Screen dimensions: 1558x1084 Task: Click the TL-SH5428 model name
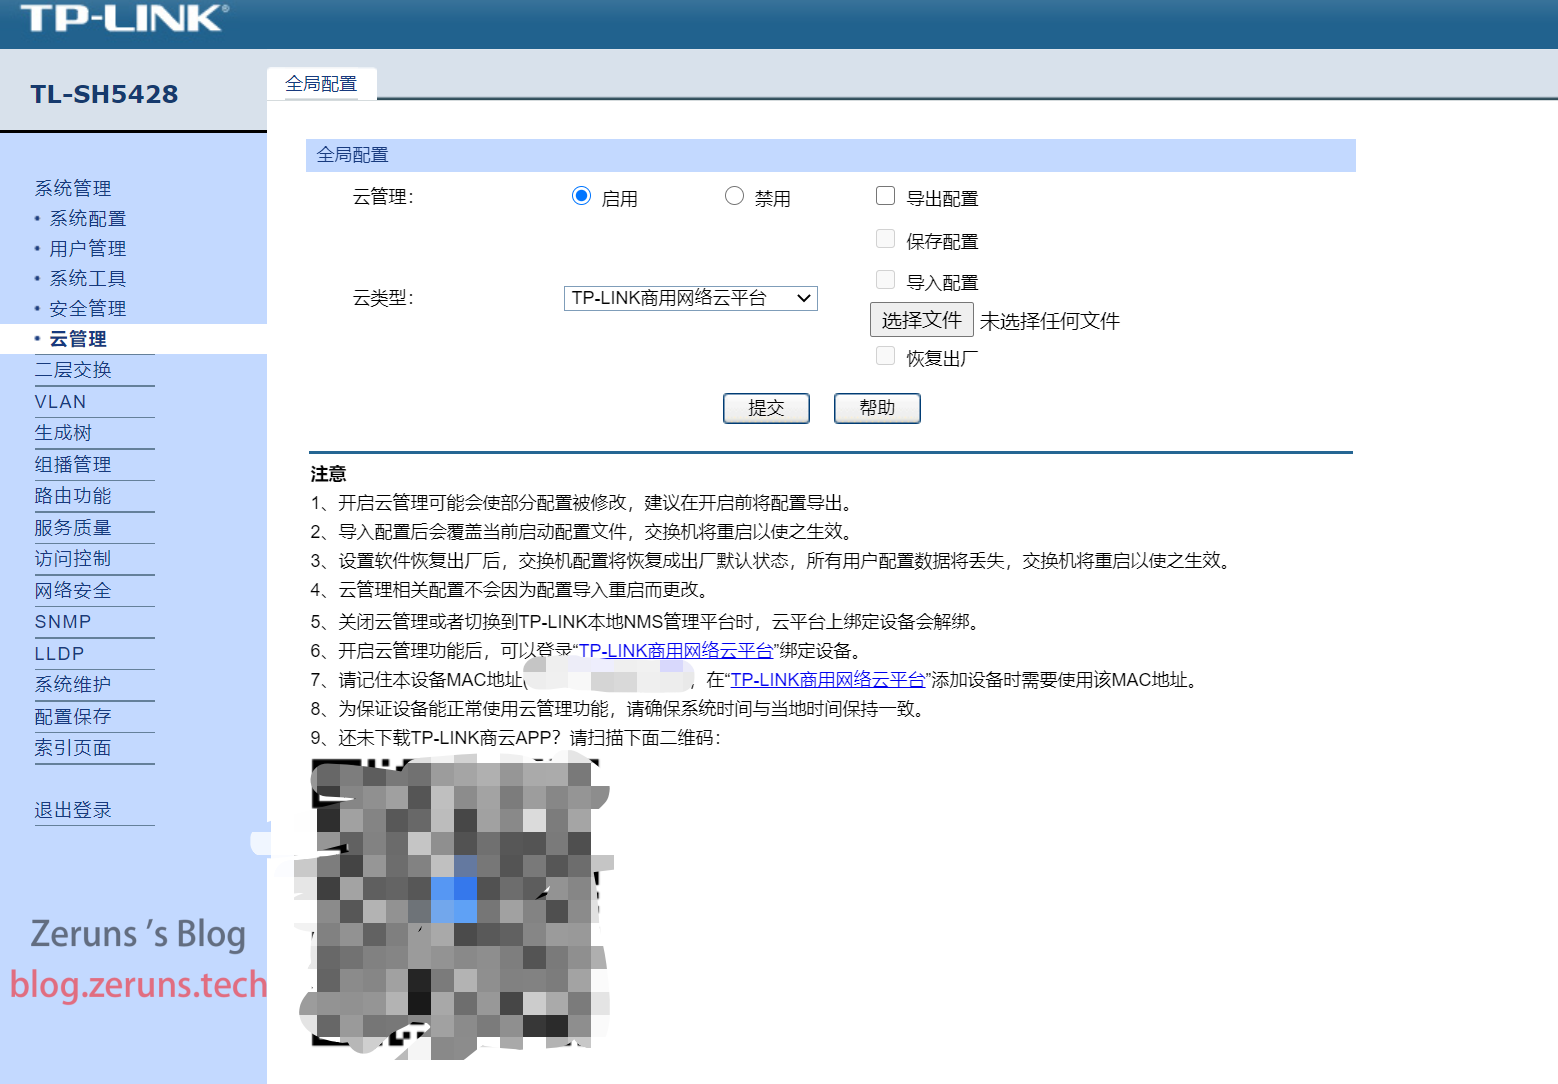[x=104, y=94]
